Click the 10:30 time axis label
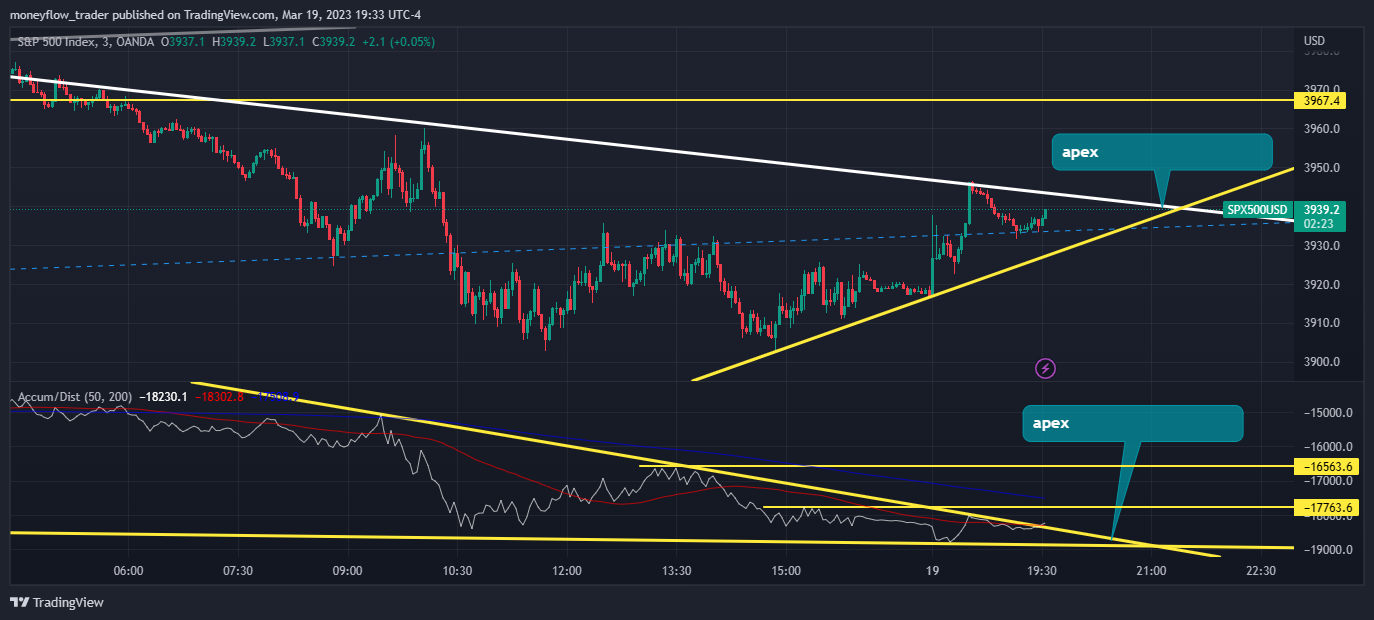The image size is (1374, 620). pos(457,571)
